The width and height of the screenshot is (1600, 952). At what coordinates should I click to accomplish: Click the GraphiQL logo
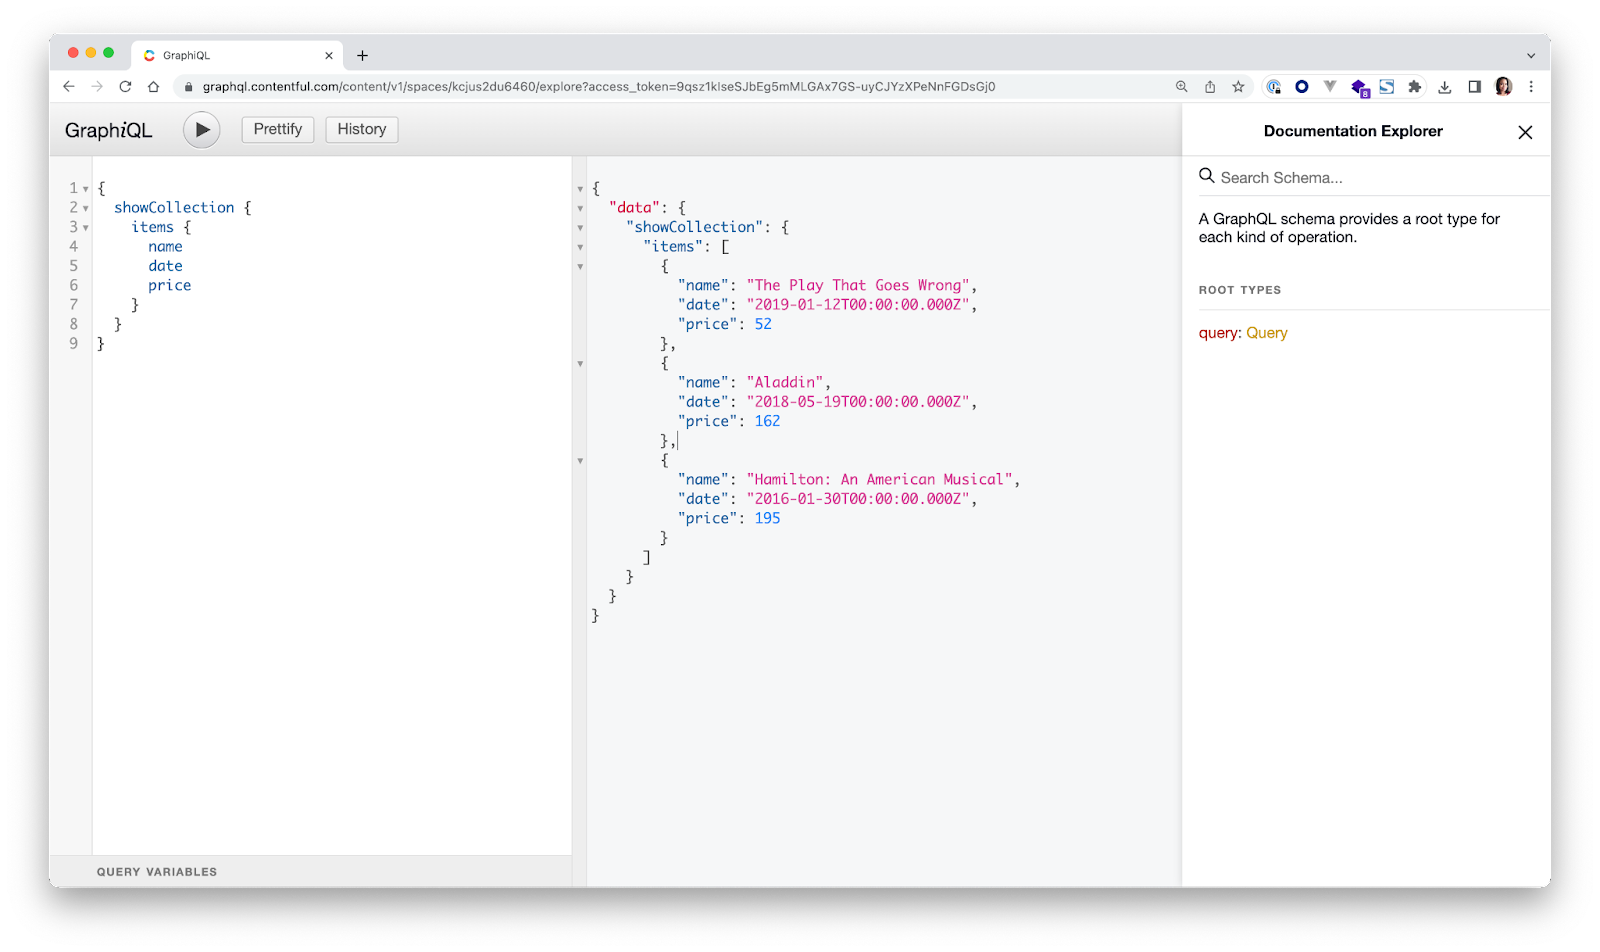point(108,130)
